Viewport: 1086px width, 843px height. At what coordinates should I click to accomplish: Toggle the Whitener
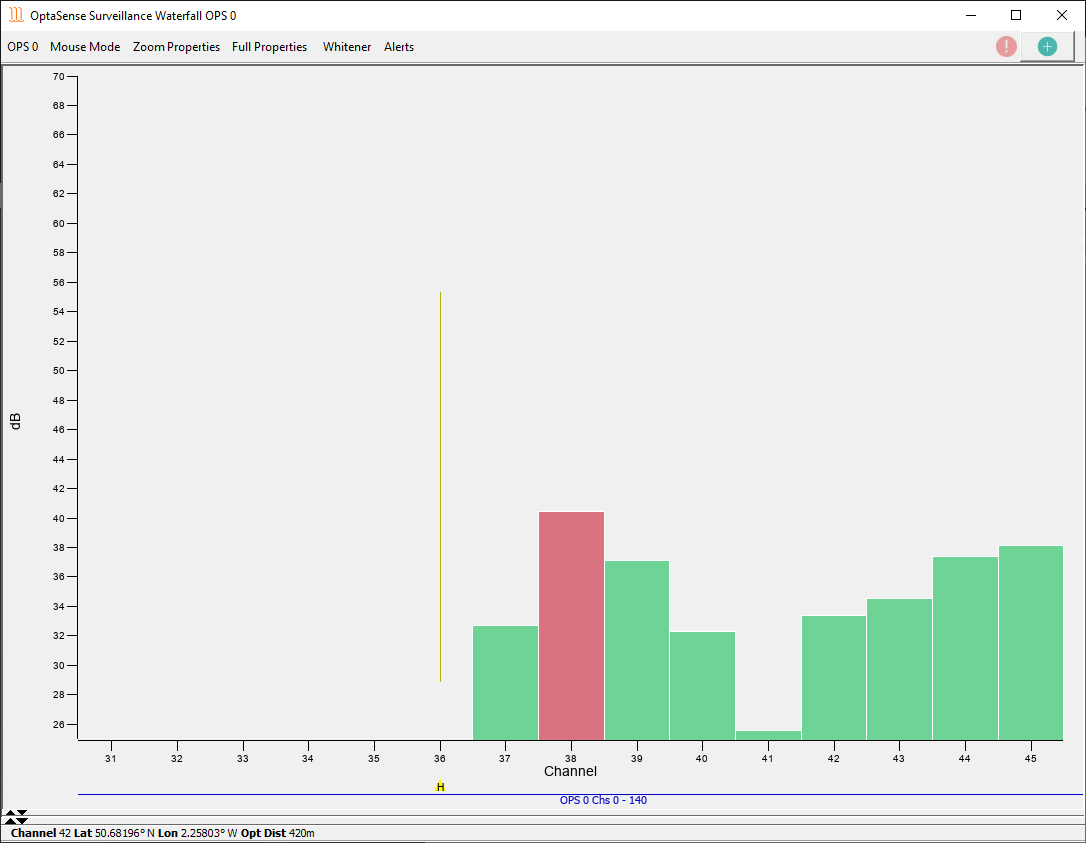coord(347,47)
